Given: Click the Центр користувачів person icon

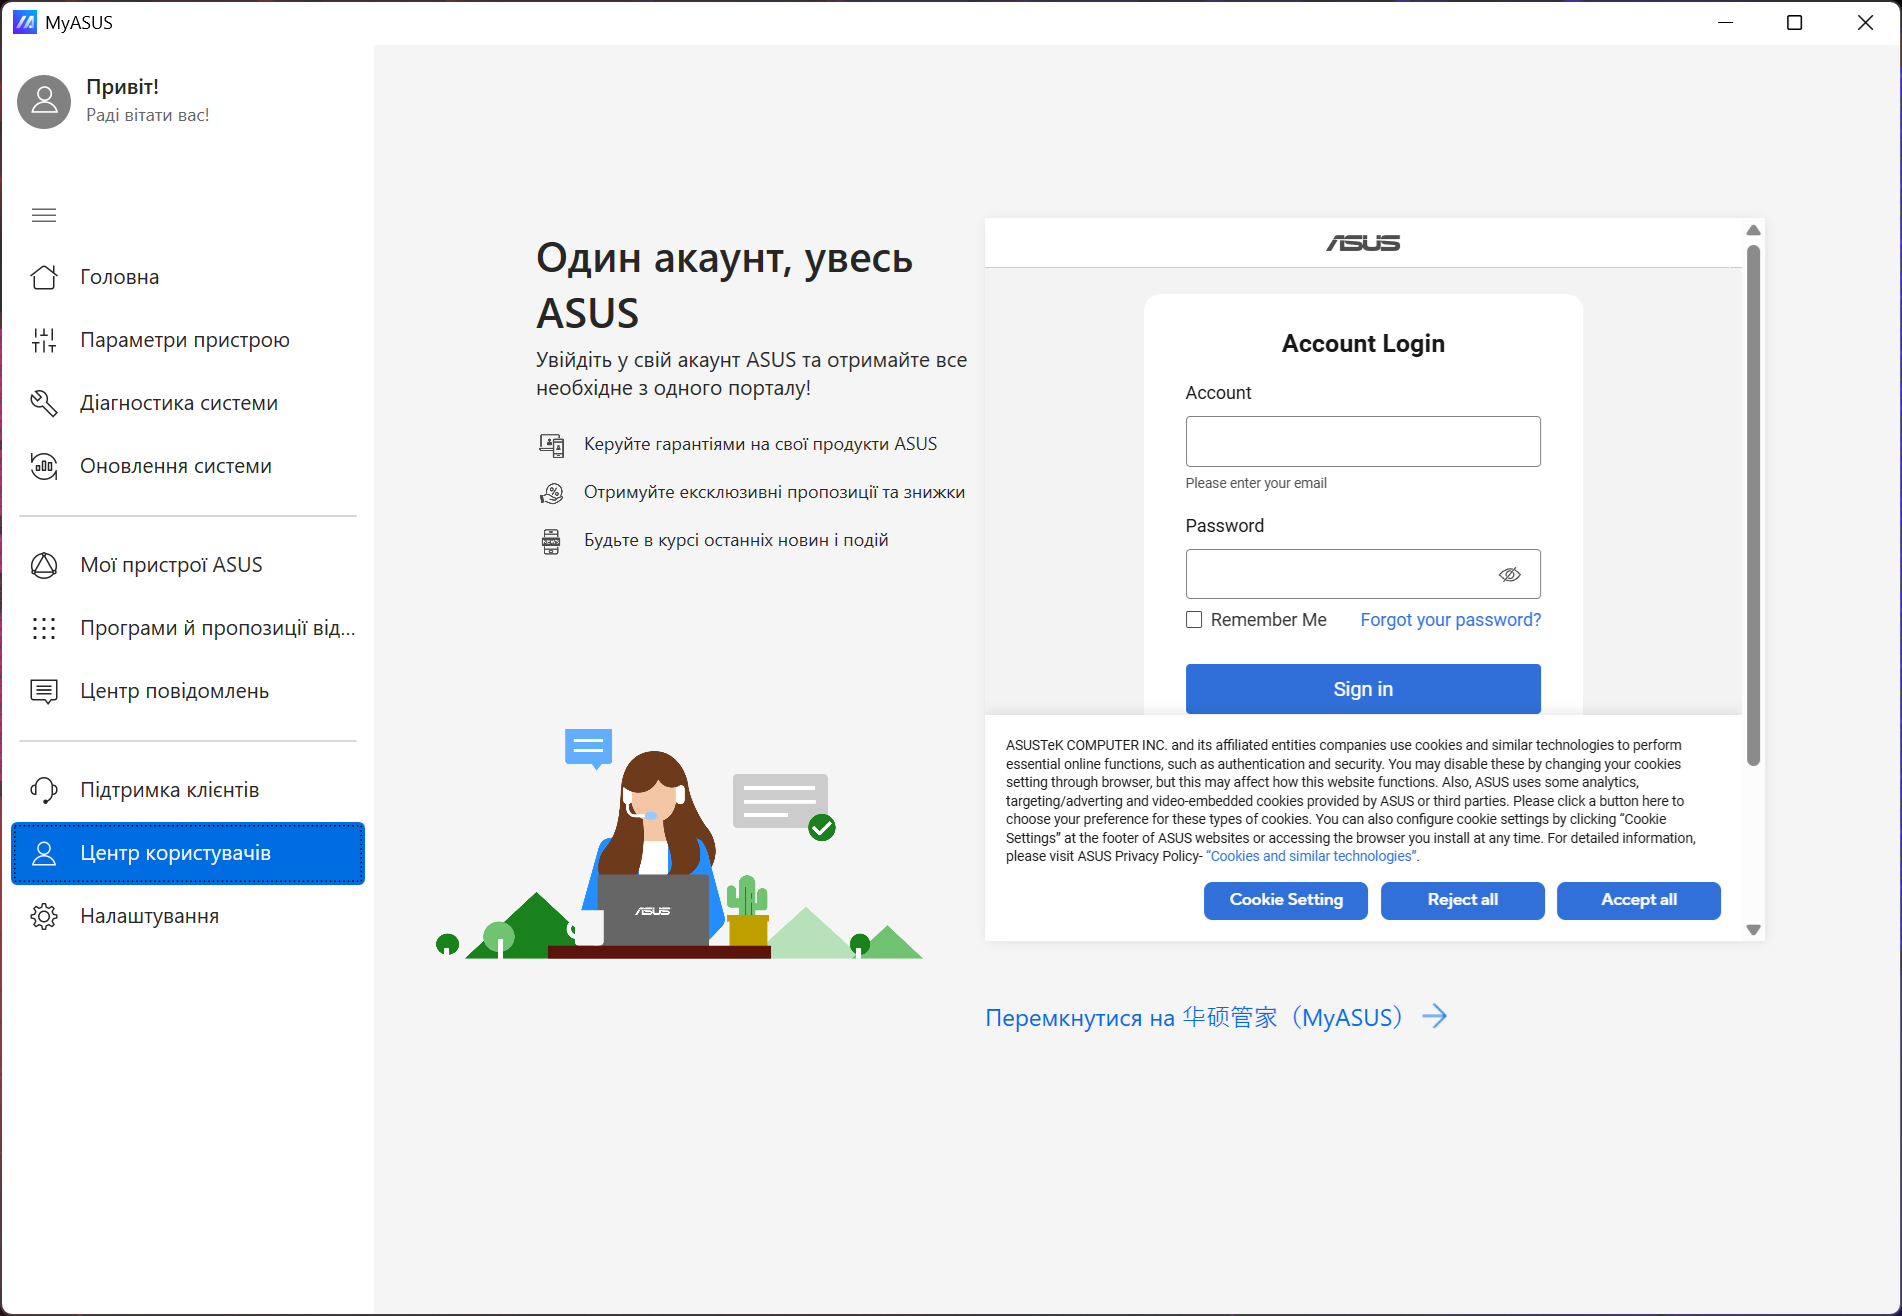Looking at the screenshot, I should (44, 853).
